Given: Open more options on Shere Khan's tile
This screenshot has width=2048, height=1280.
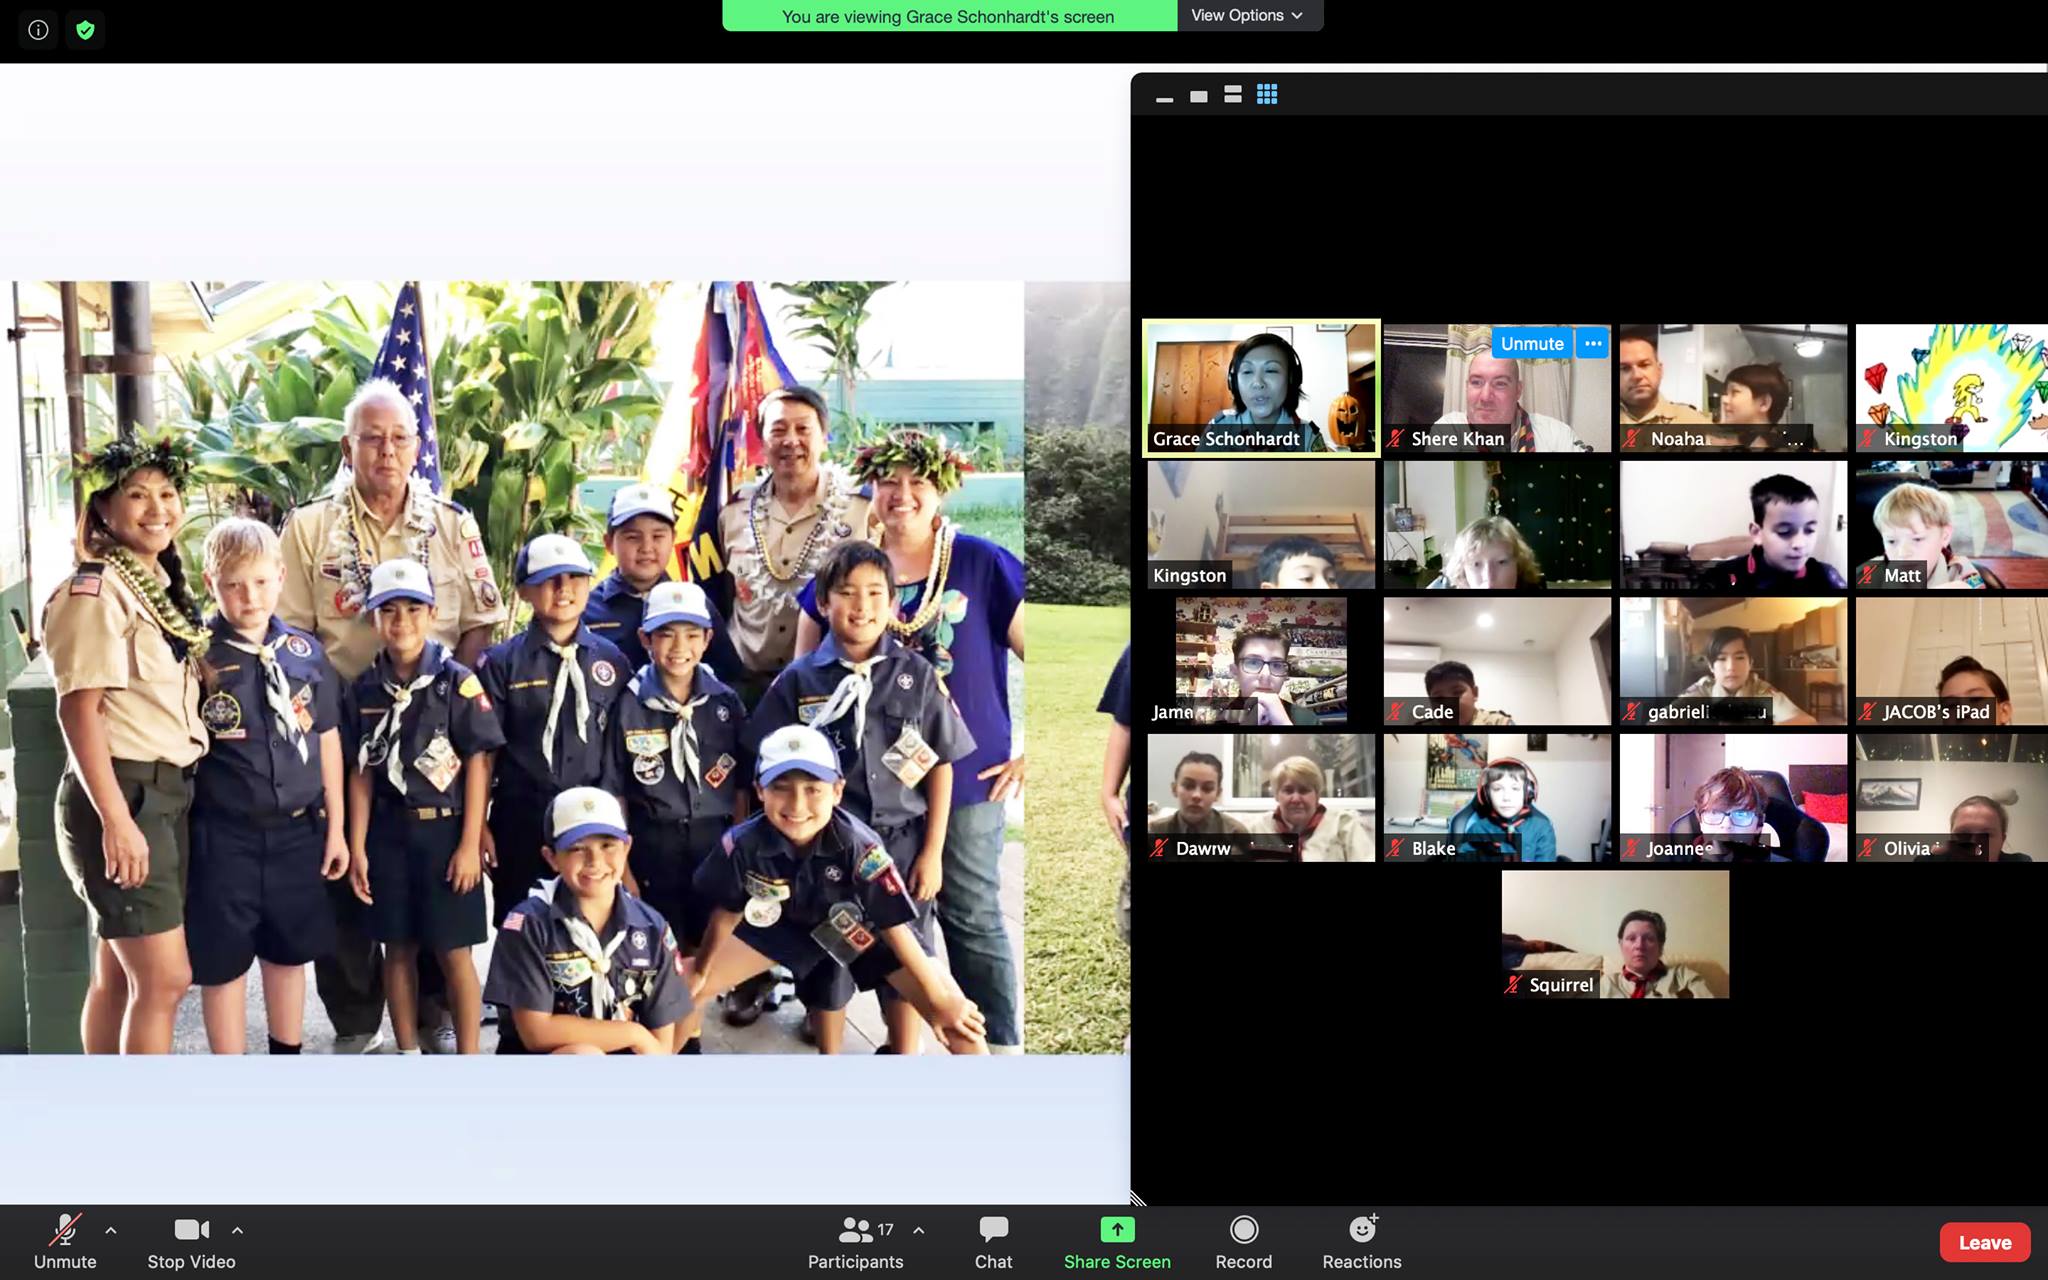Looking at the screenshot, I should point(1593,343).
